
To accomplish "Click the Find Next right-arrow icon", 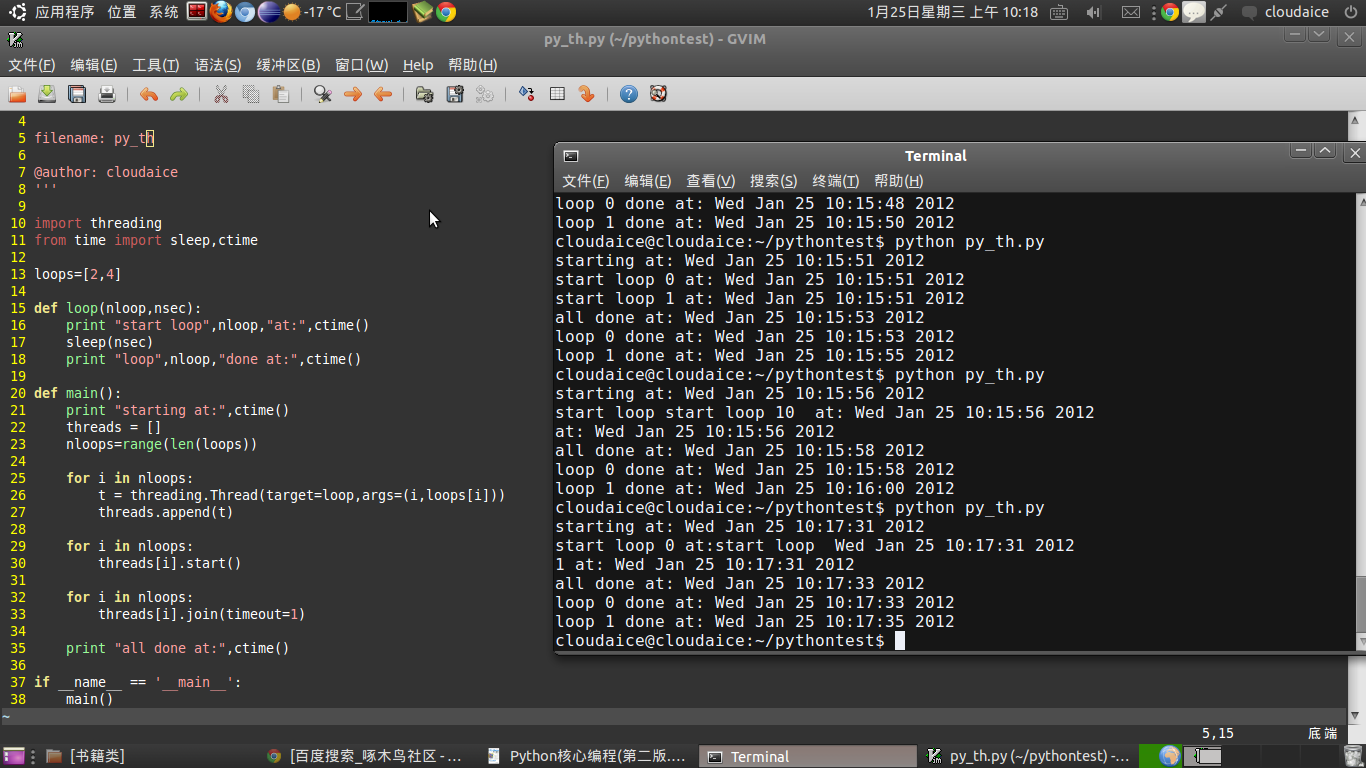I will coord(352,94).
